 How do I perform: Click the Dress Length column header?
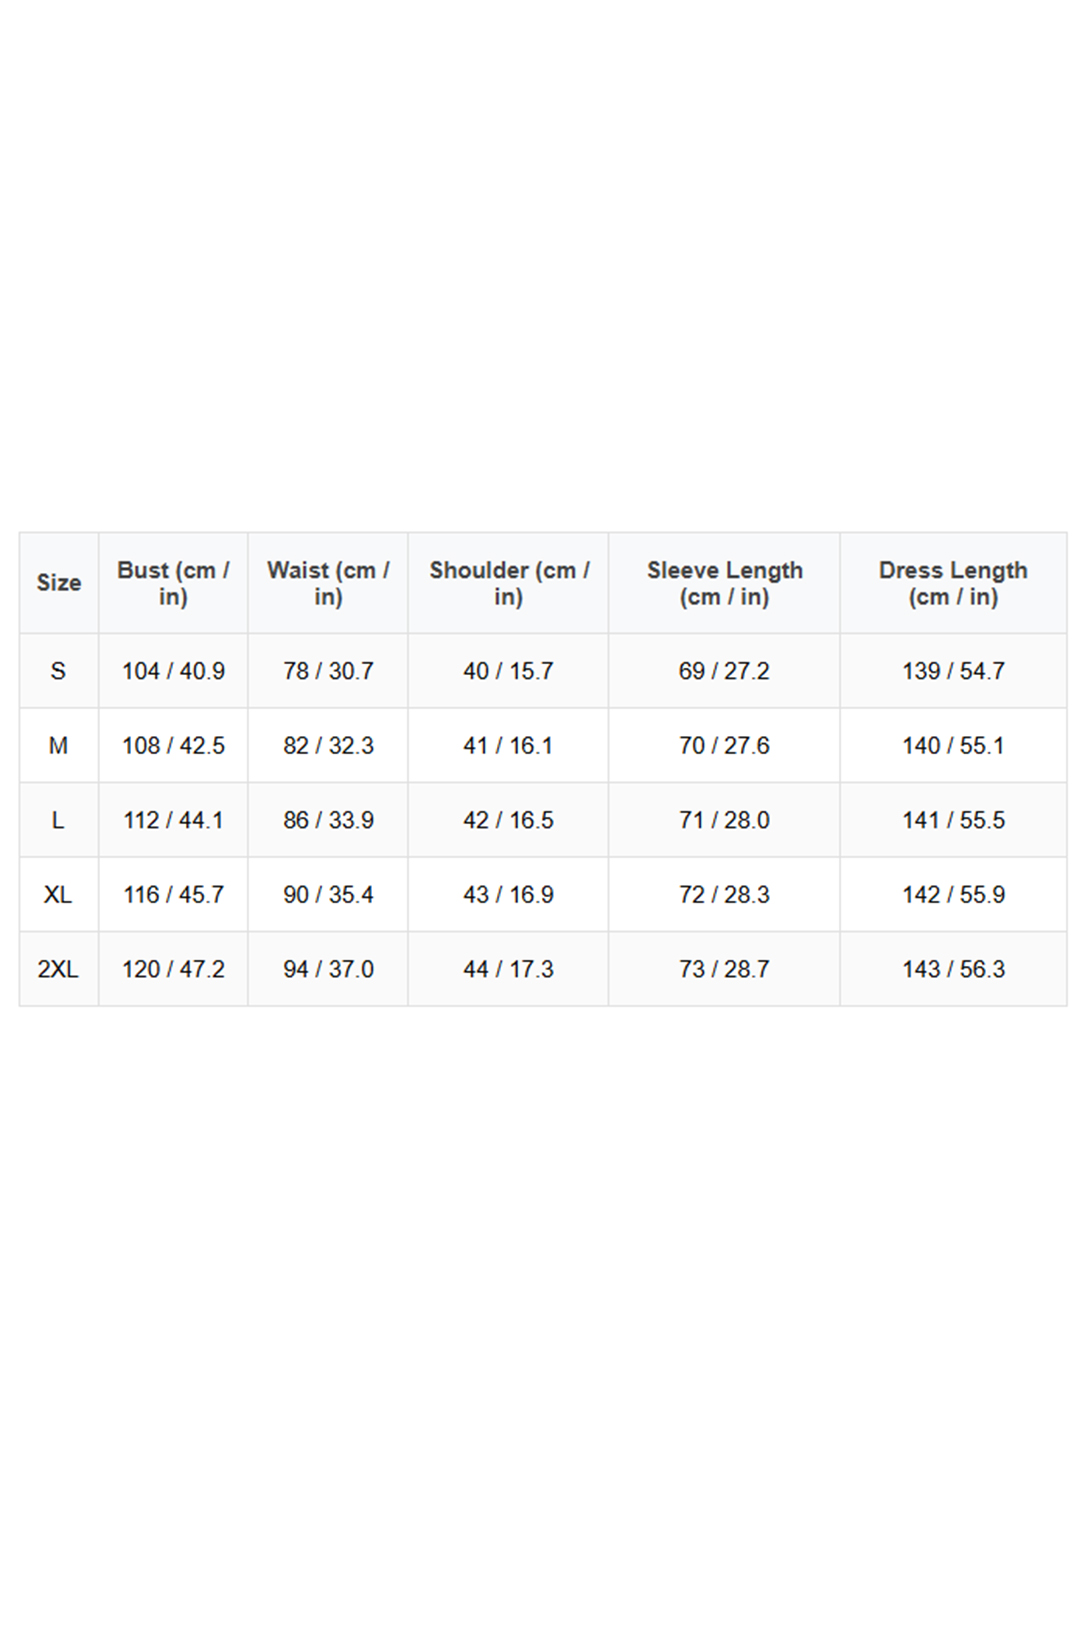pyautogui.click(x=953, y=583)
